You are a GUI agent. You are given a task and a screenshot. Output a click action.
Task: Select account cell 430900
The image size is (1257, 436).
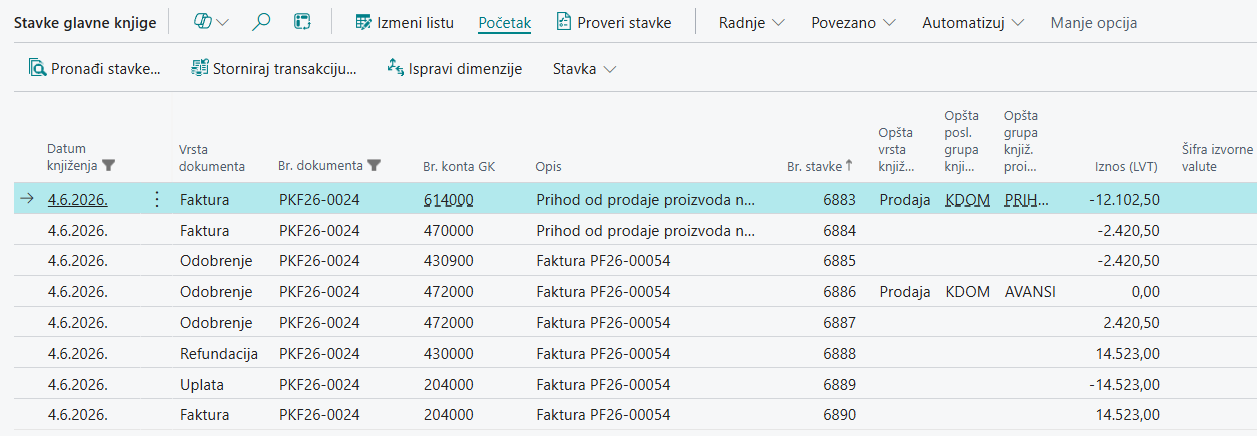click(448, 261)
